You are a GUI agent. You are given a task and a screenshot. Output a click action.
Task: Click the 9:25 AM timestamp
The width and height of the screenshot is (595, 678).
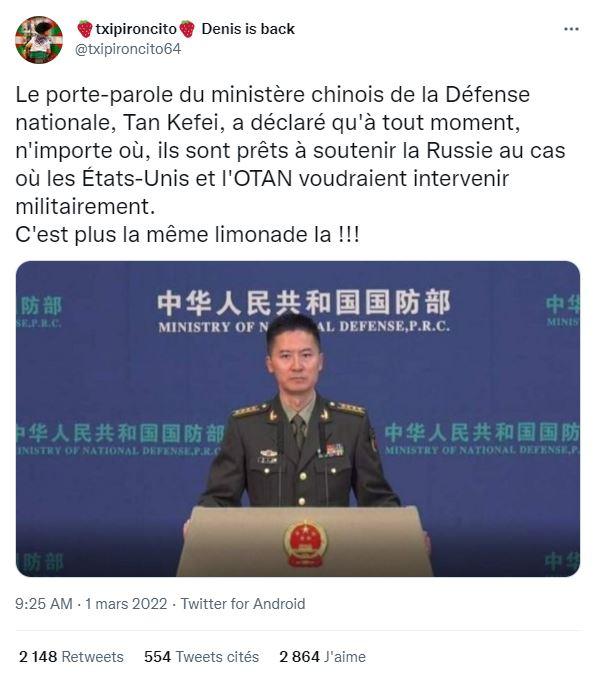click(x=44, y=604)
